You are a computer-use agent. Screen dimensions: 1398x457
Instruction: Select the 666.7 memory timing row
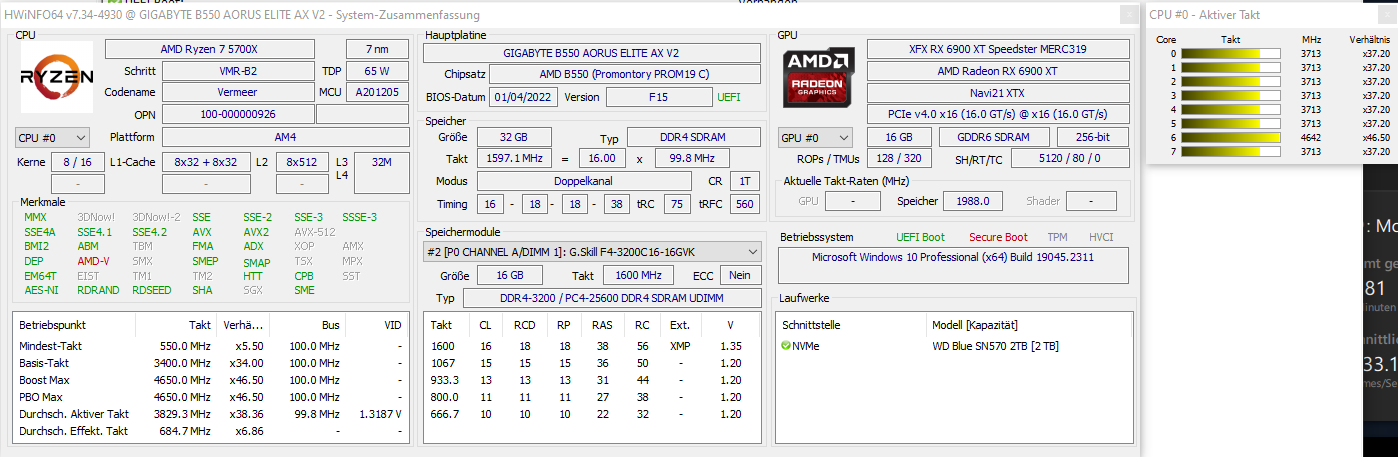point(590,414)
